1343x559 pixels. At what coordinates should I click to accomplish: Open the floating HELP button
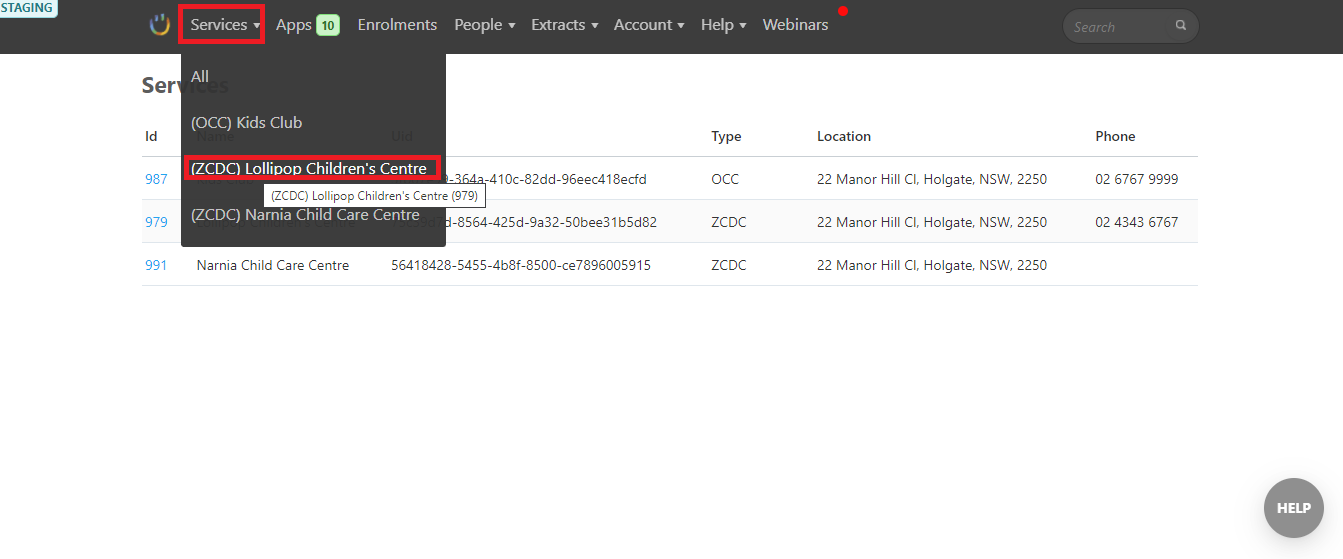1293,508
